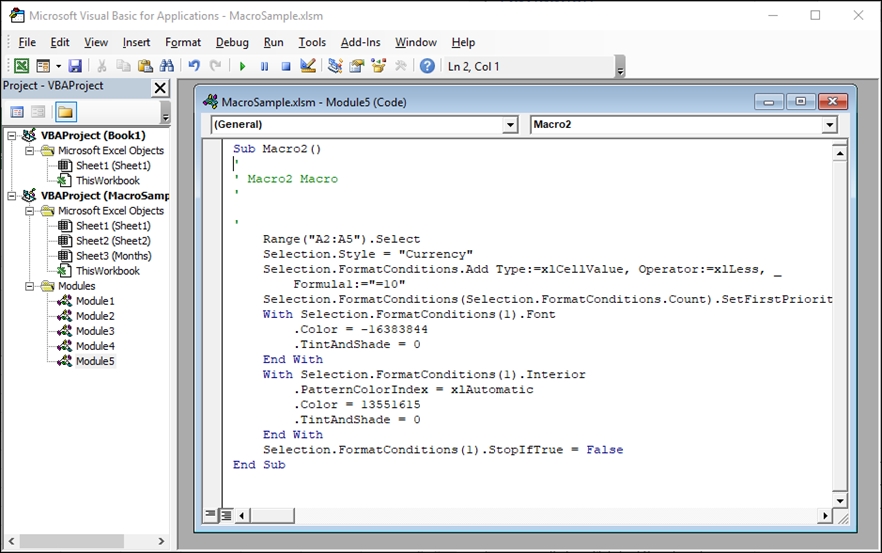Click the 'Sub Macro2()' code line
Viewport: 882px width, 553px height.
click(277, 149)
